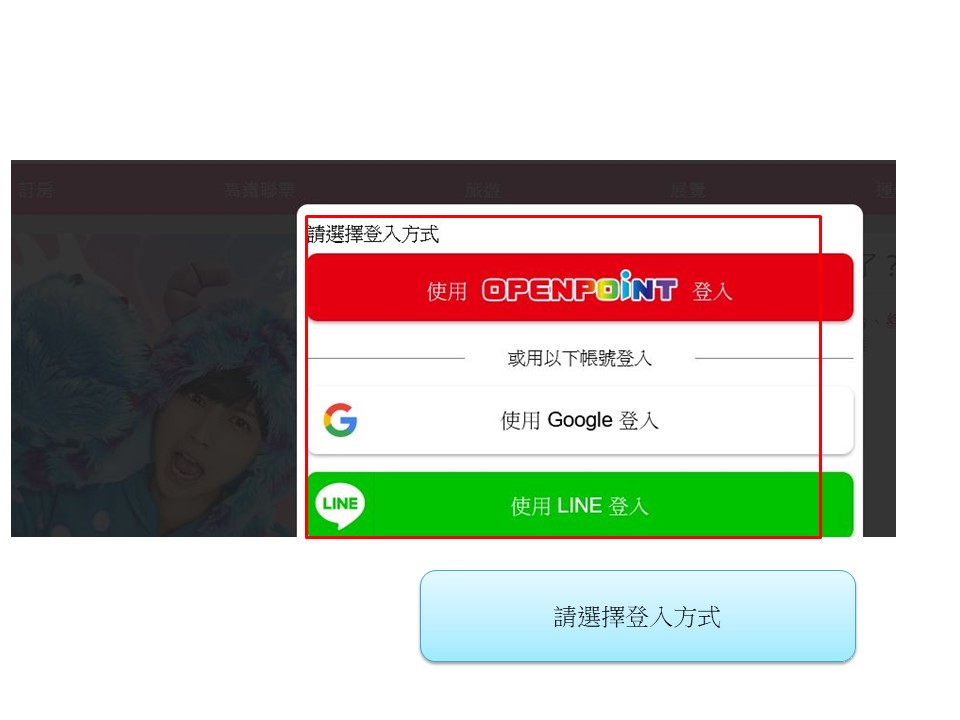This screenshot has width=960, height=720.
Task: Open the dimmed 訂房 navigation item
Action: point(35,190)
